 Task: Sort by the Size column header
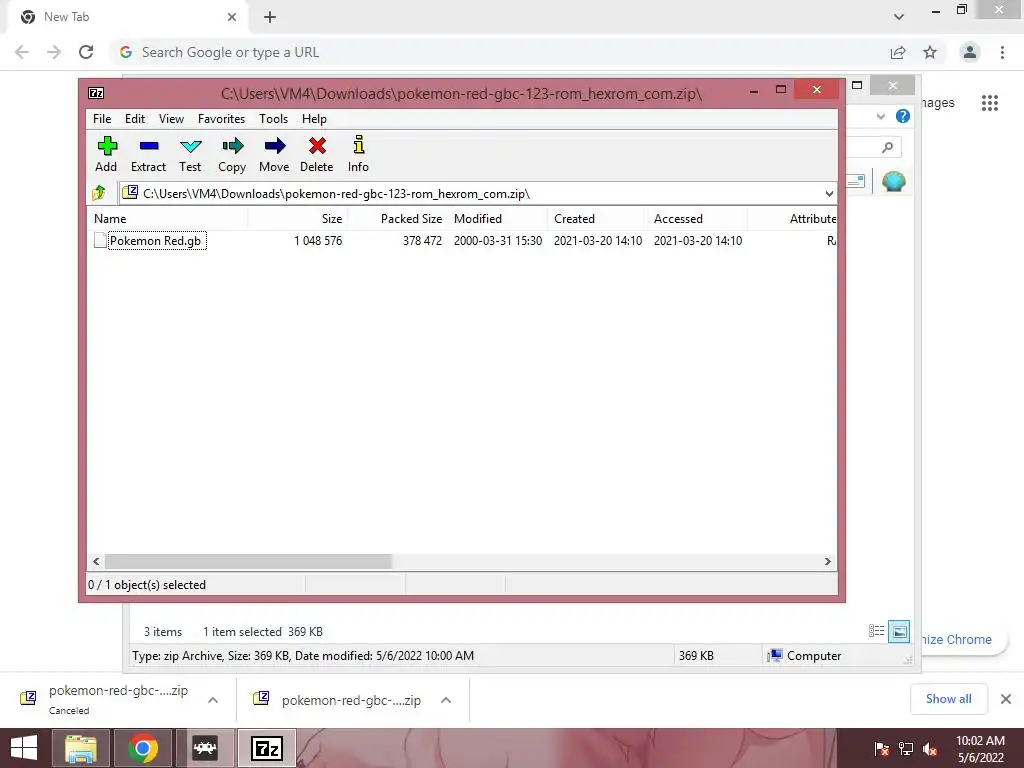pyautogui.click(x=298, y=219)
